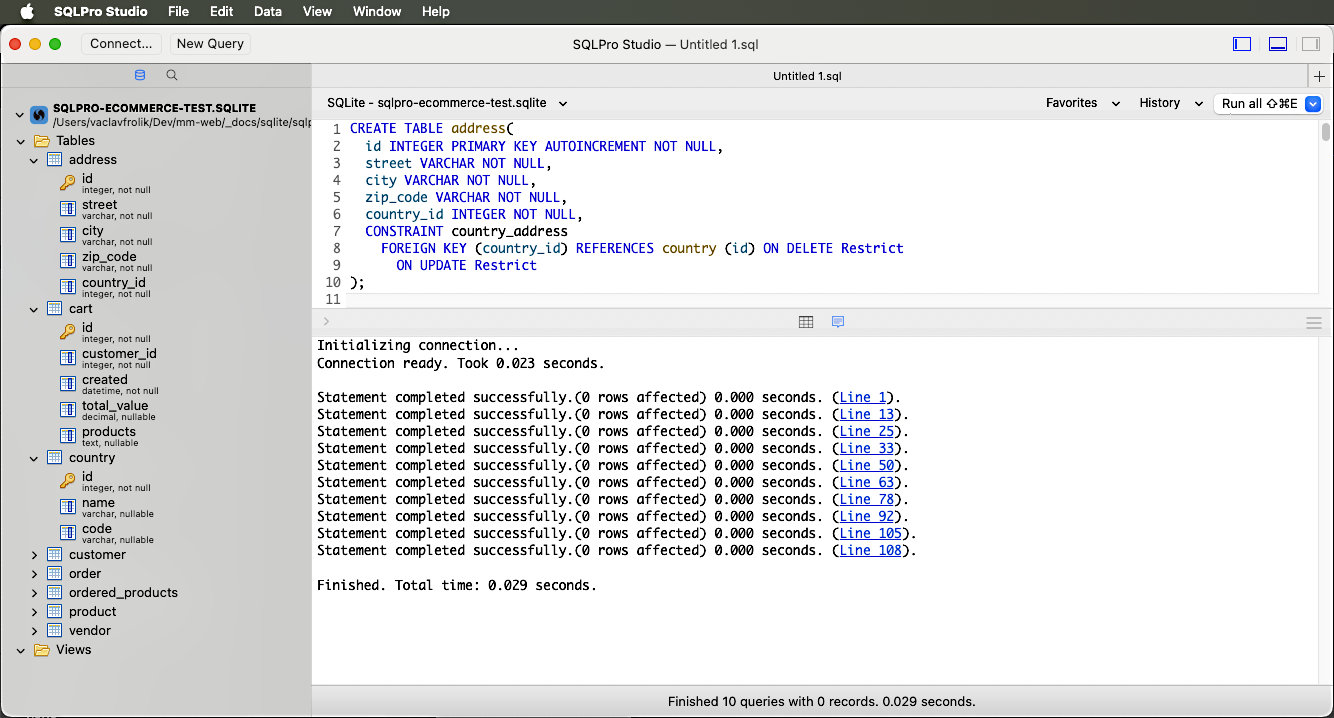Open the sidebar search magnifier icon

point(172,75)
